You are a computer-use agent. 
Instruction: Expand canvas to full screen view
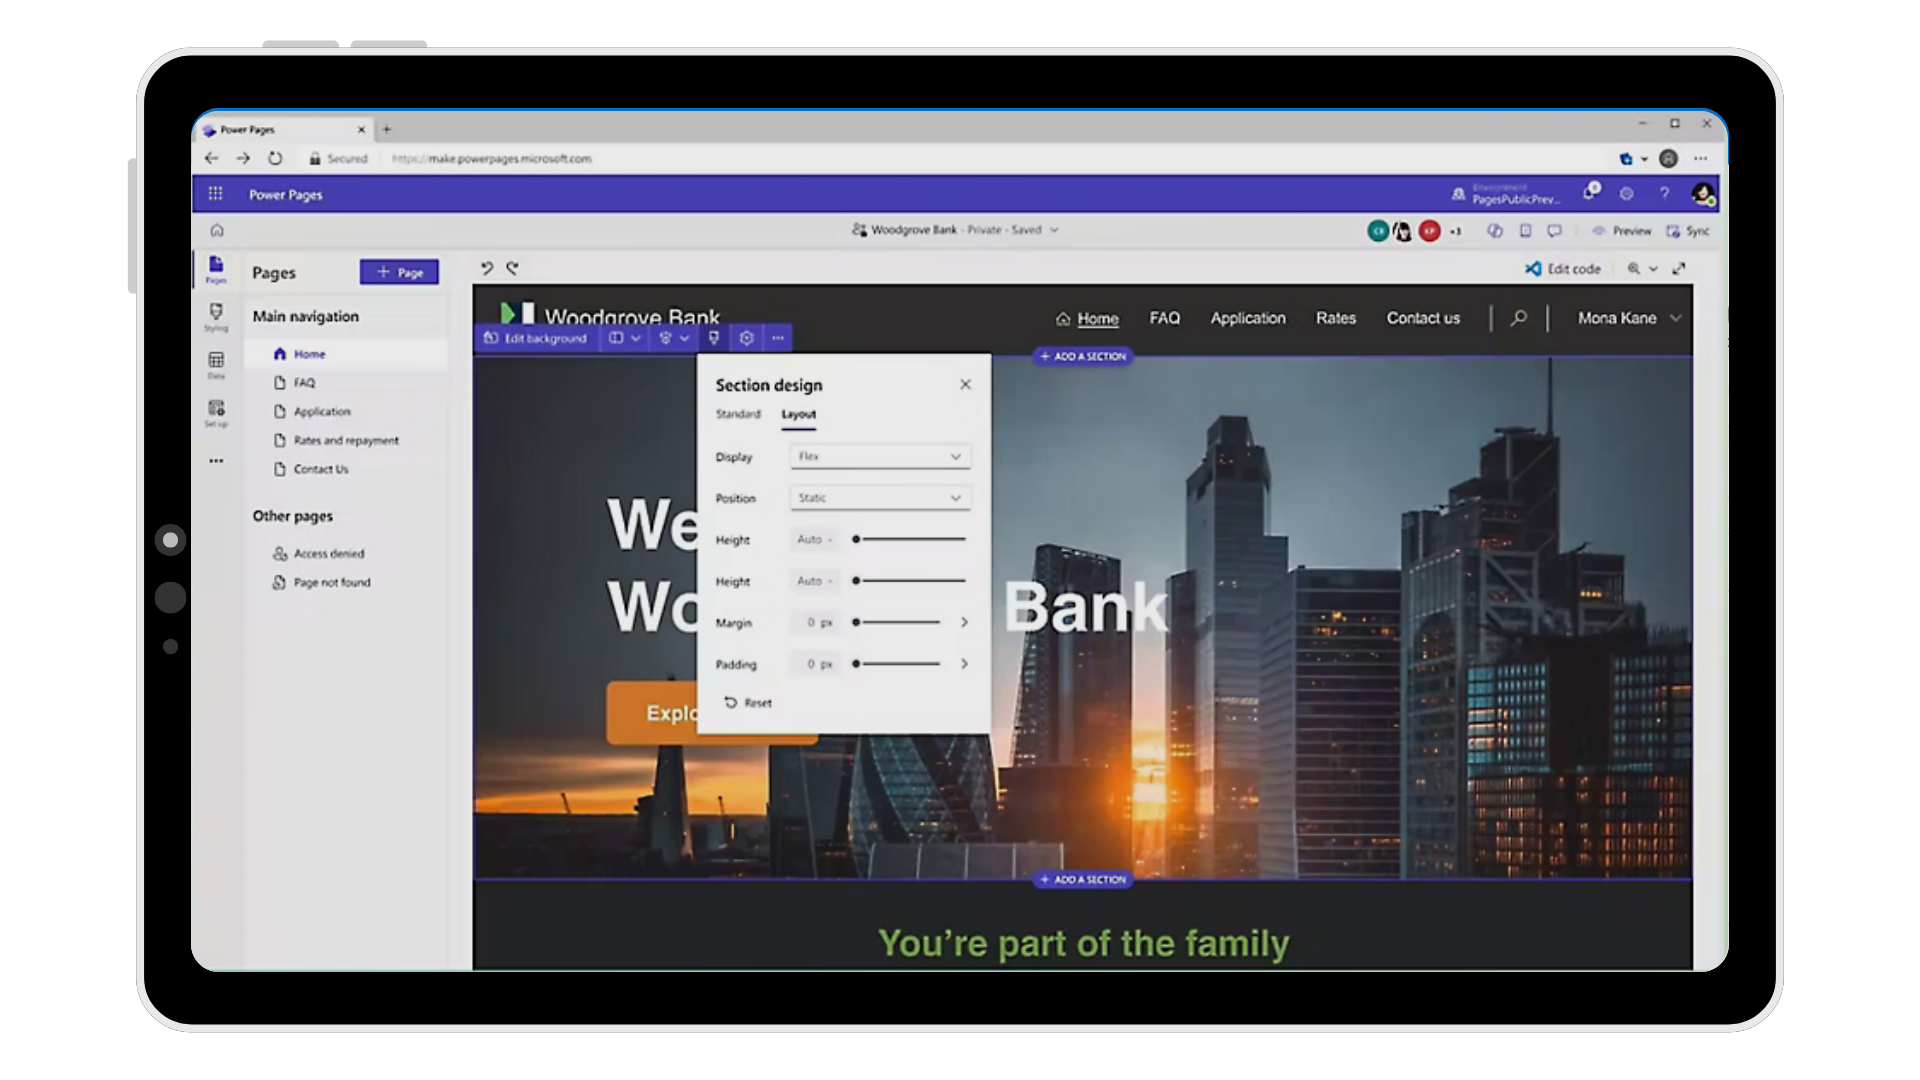coord(1679,268)
